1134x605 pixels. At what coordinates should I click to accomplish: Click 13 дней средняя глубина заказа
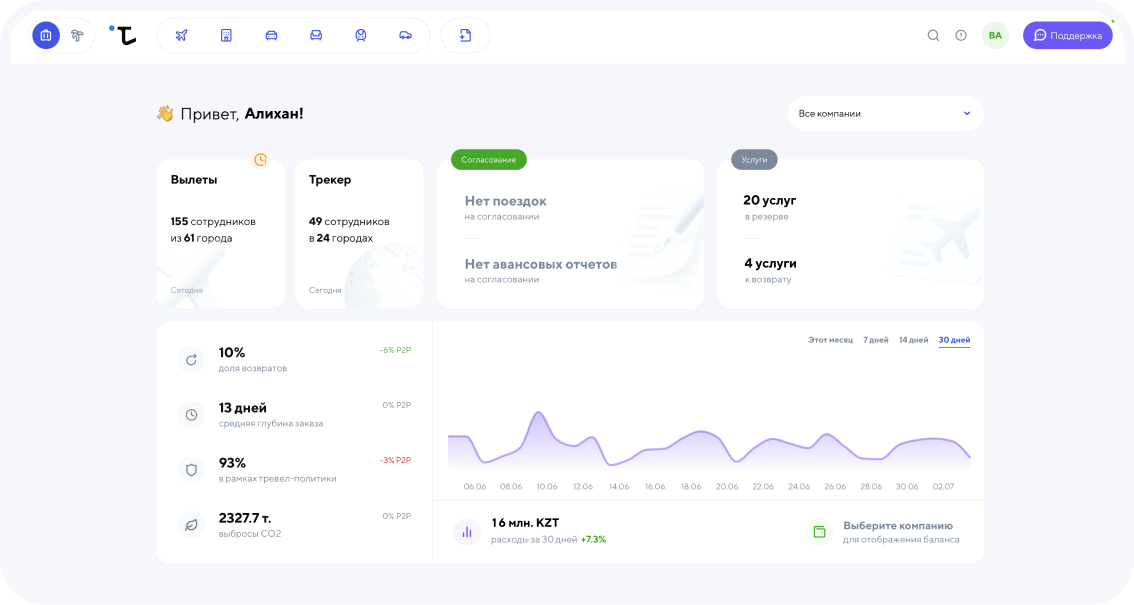270,415
